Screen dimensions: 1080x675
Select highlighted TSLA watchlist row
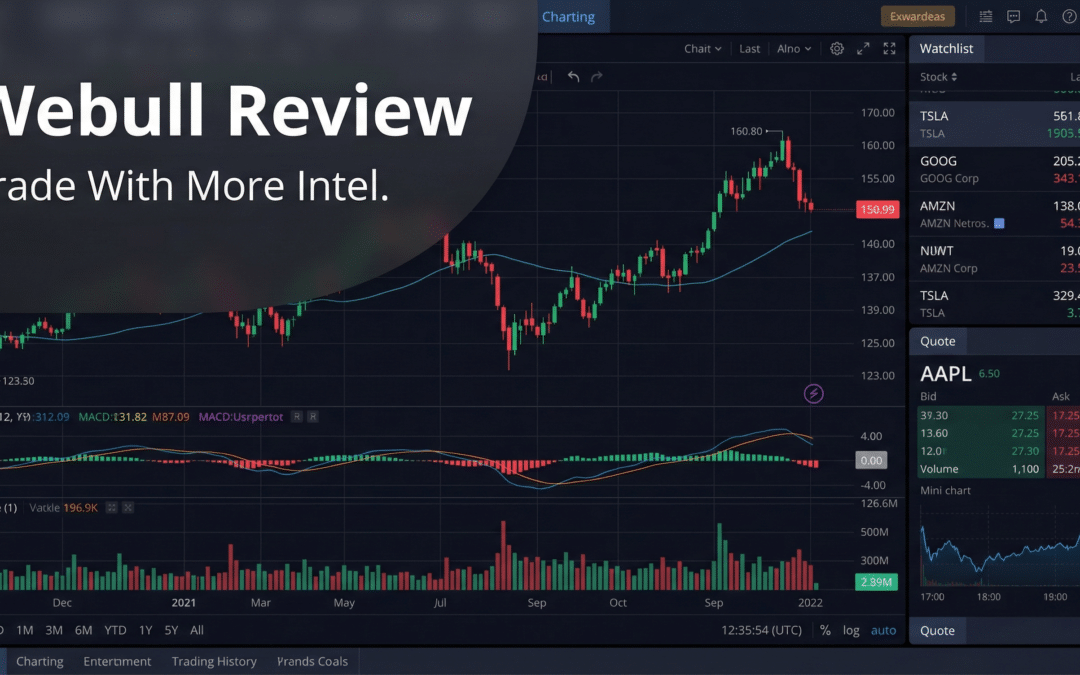coord(995,124)
